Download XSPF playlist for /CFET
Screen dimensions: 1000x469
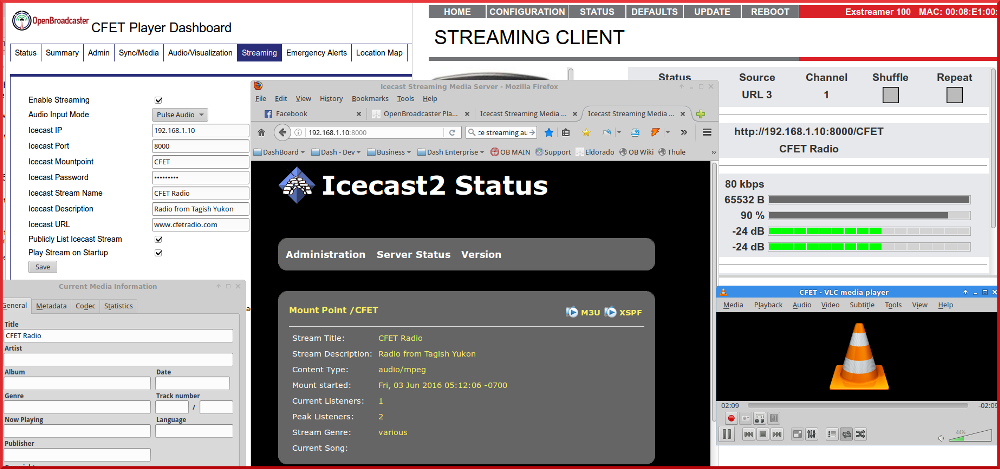point(623,313)
